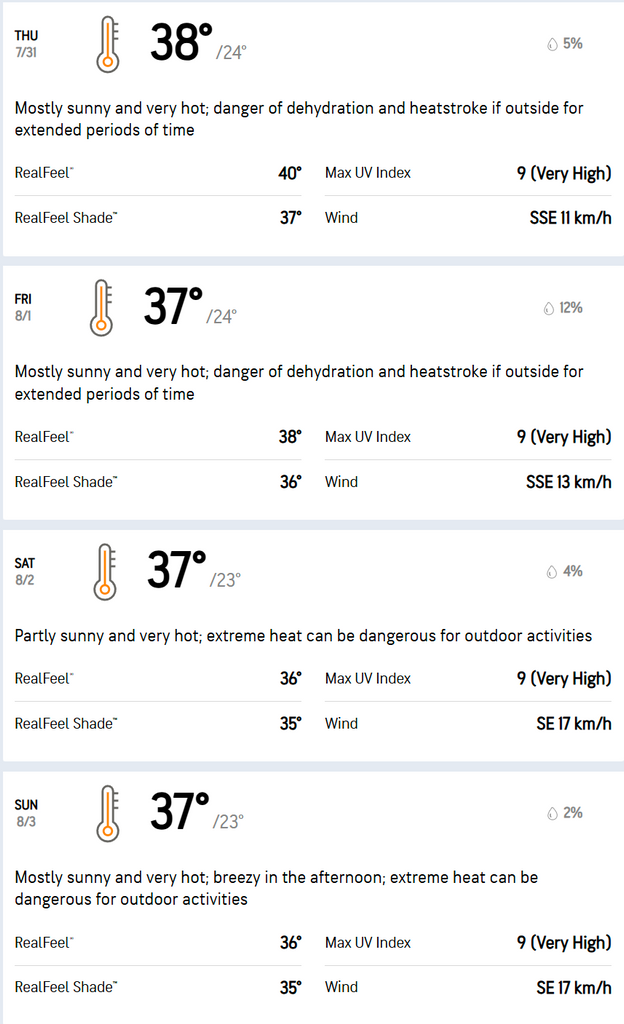This screenshot has height=1024, width=624.
Task: Click the thermometer icon for Sunday 8/3
Action: tap(108, 813)
